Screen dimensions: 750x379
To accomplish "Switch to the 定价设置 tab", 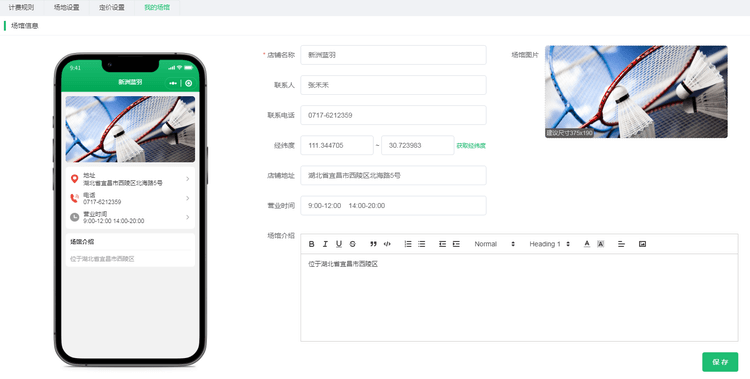I will tap(111, 8).
